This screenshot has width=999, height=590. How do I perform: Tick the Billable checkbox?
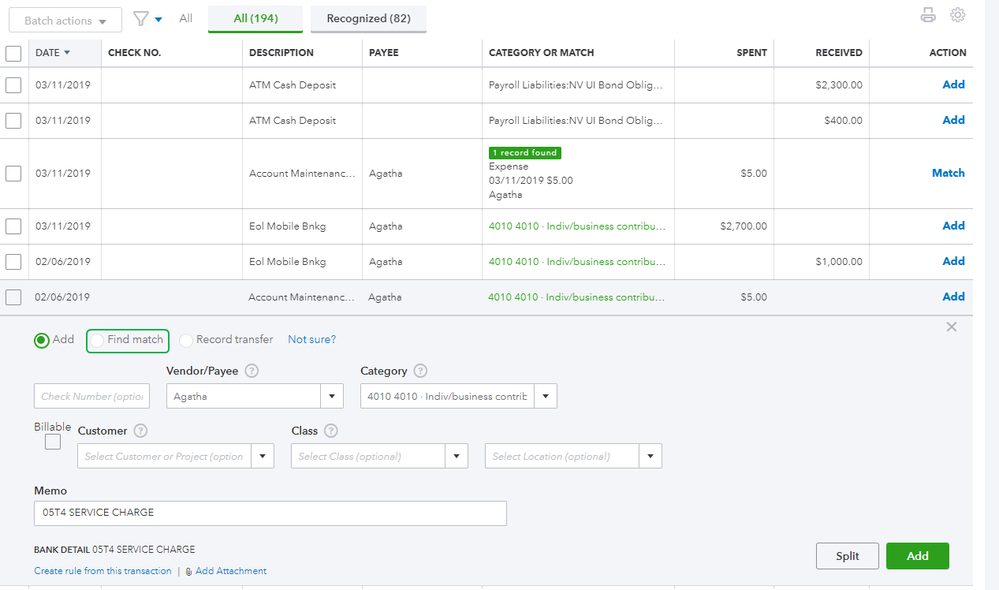coord(53,442)
